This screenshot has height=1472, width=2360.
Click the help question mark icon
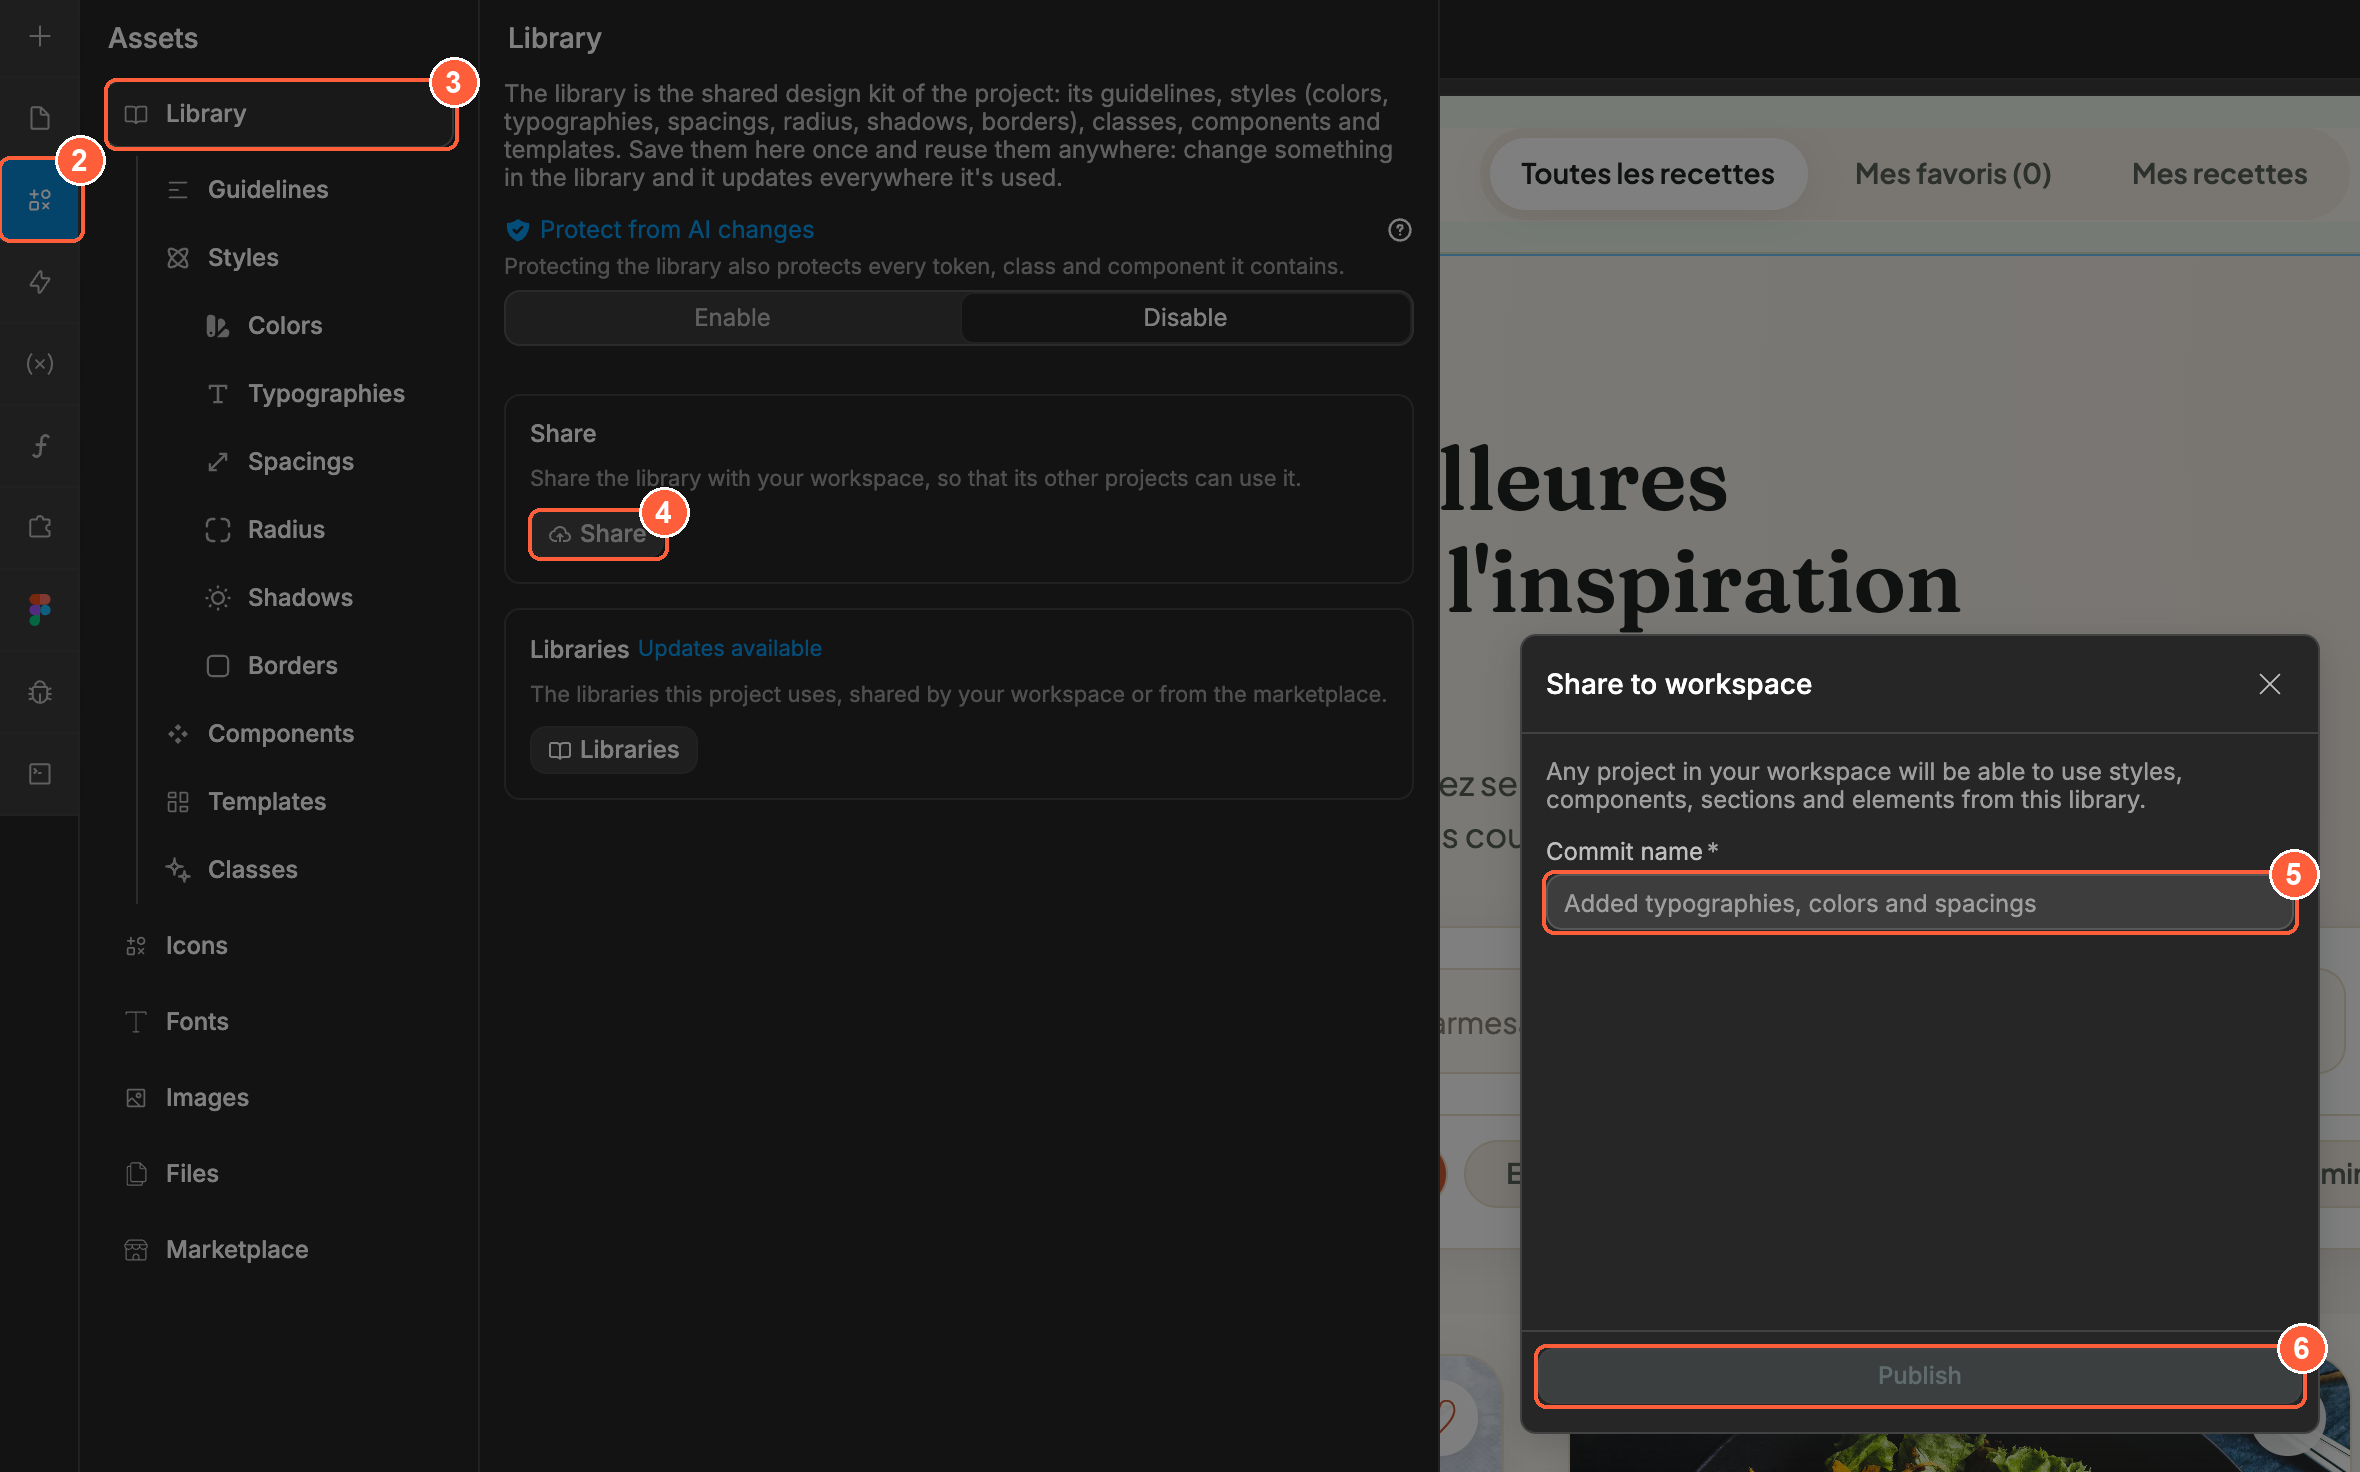pyautogui.click(x=1400, y=230)
